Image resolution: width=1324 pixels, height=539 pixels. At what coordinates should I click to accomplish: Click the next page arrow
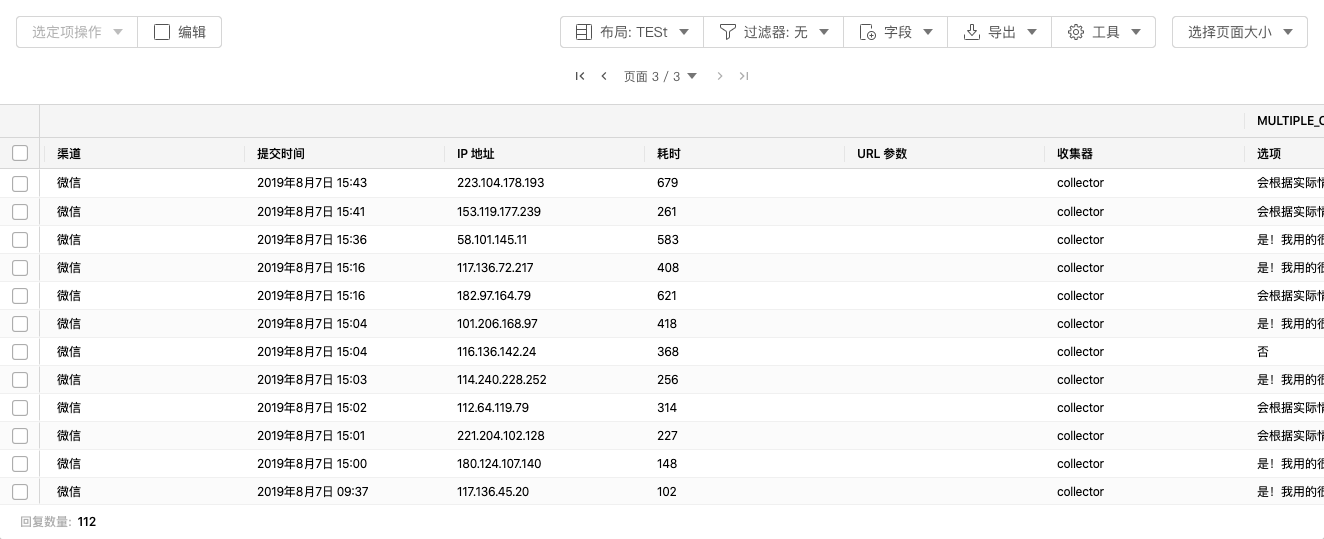pyautogui.click(x=720, y=76)
